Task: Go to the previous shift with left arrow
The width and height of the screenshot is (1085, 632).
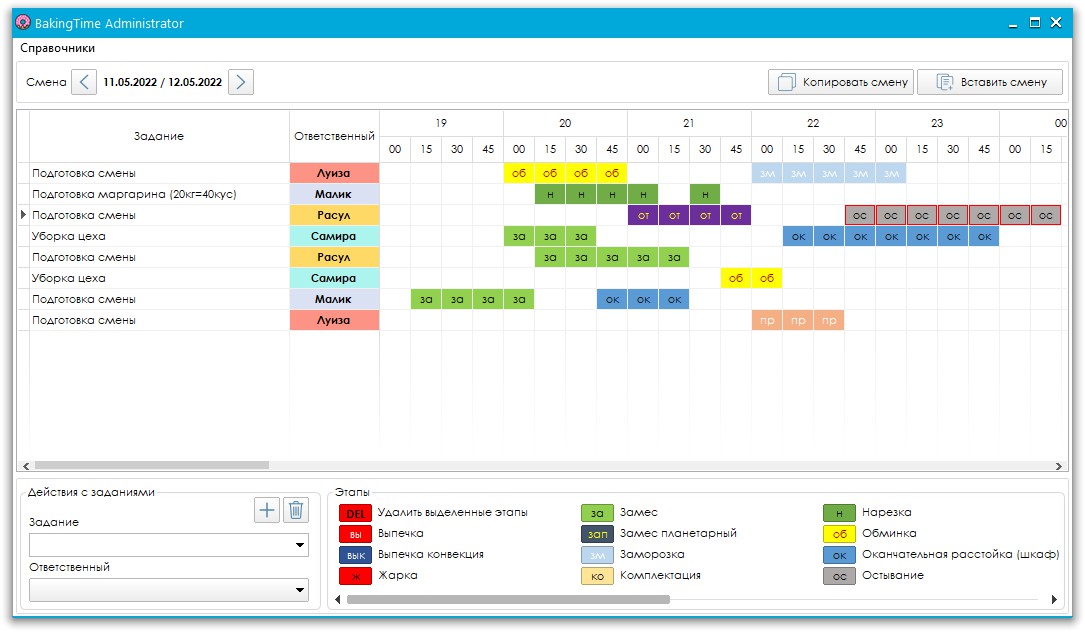Action: (84, 82)
